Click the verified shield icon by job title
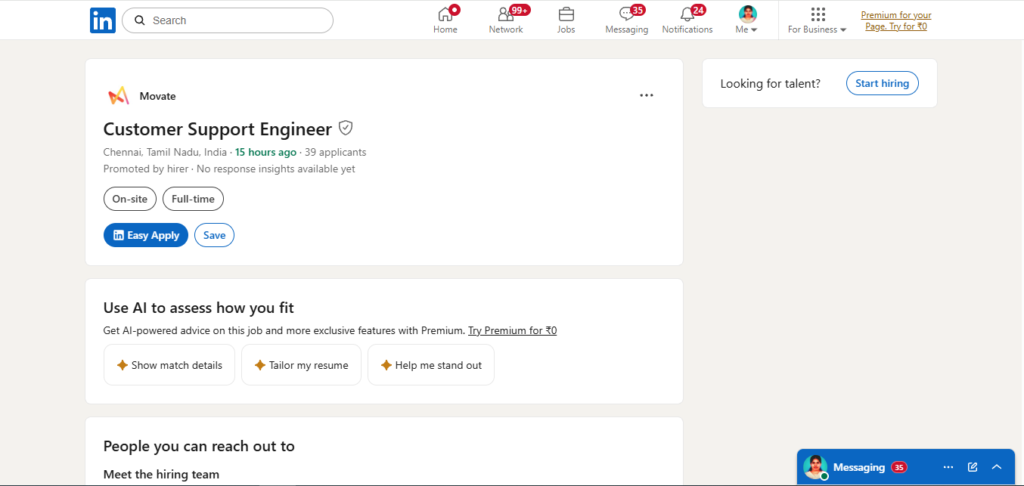Viewport: 1024px width, 486px height. click(x=345, y=127)
